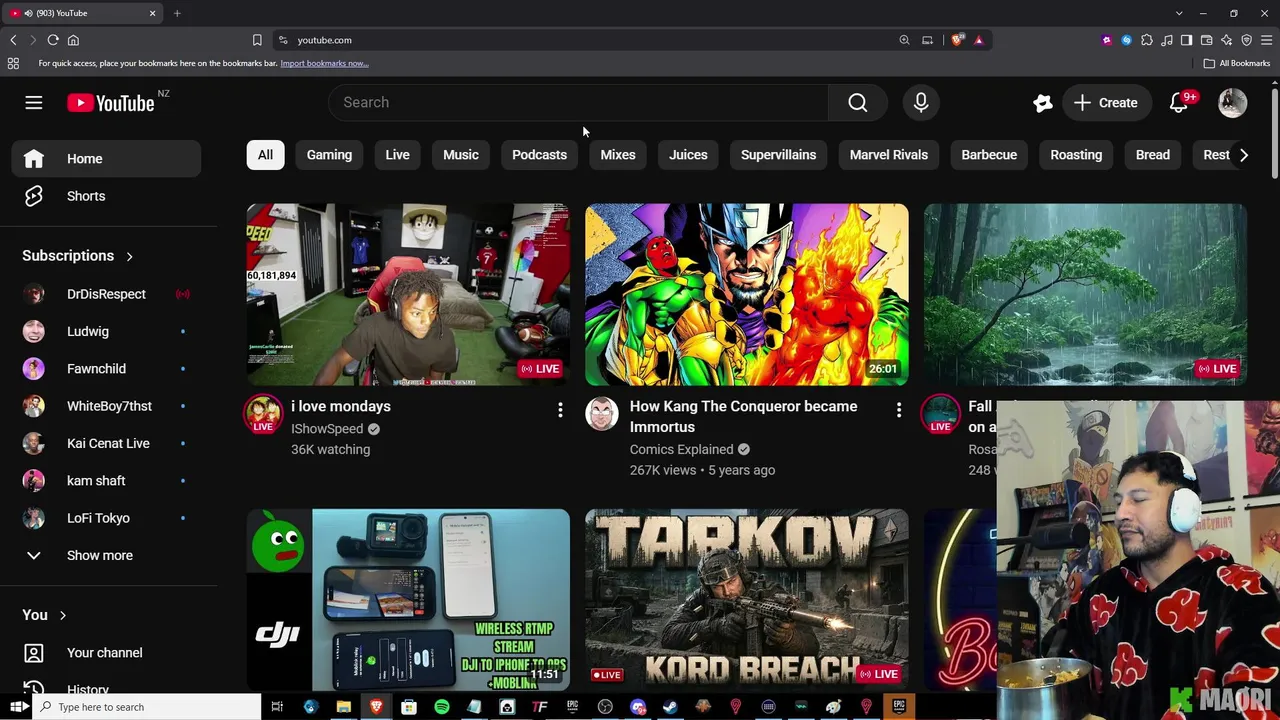The height and width of the screenshot is (720, 1280).
Task: Click the browser home icon
Action: click(x=73, y=40)
